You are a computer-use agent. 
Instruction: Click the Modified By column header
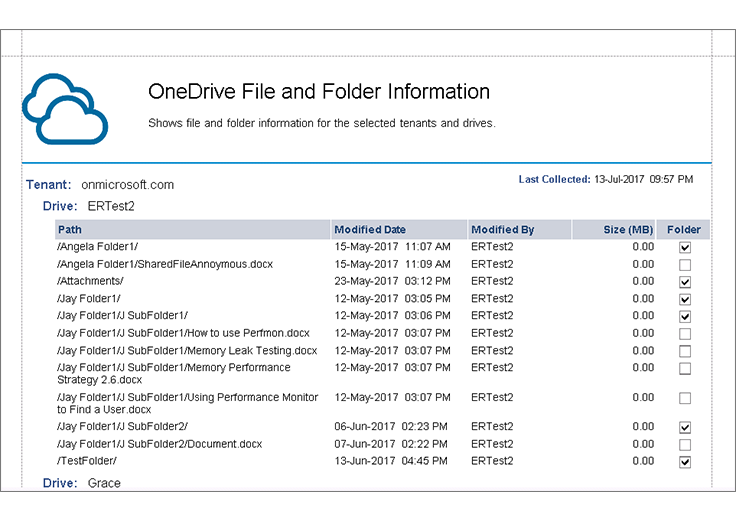click(x=520, y=230)
